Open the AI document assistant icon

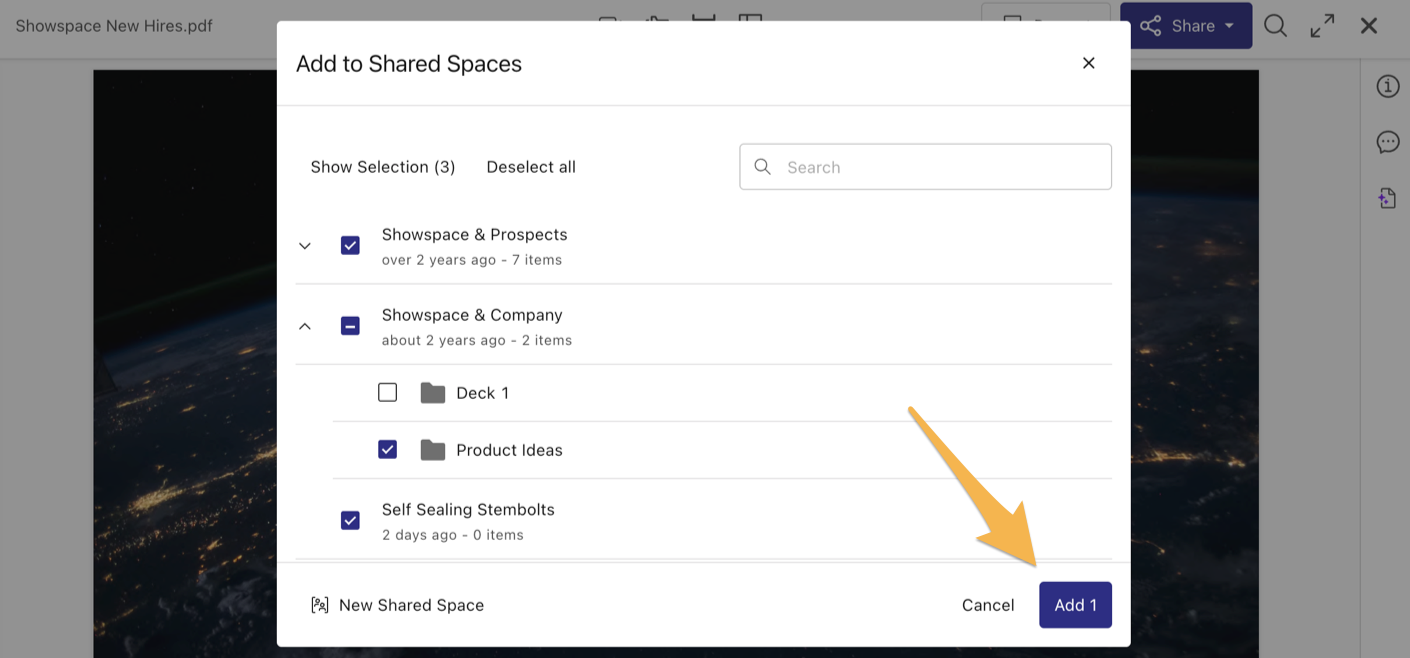1387,197
